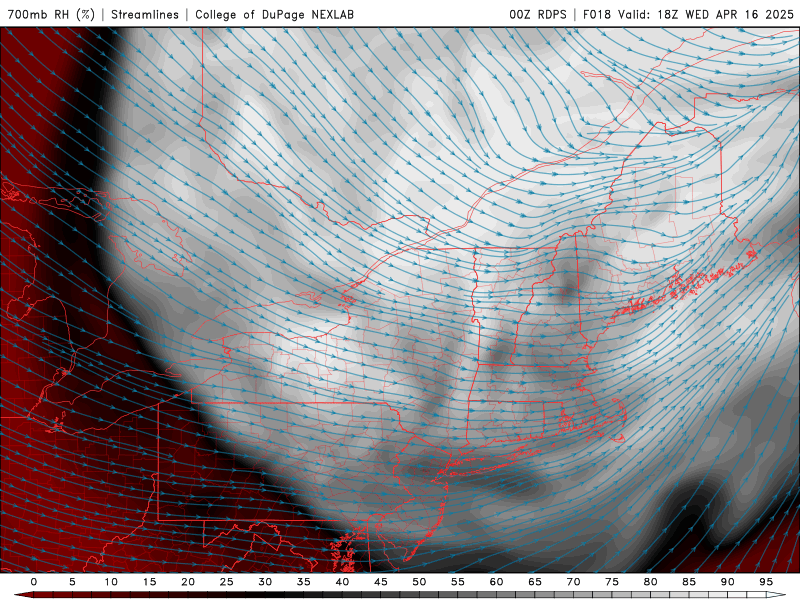Image resolution: width=800 pixels, height=600 pixels.
Task: Click "Valid: 18Z WED APR 16 2025" text
Action: coord(706,14)
